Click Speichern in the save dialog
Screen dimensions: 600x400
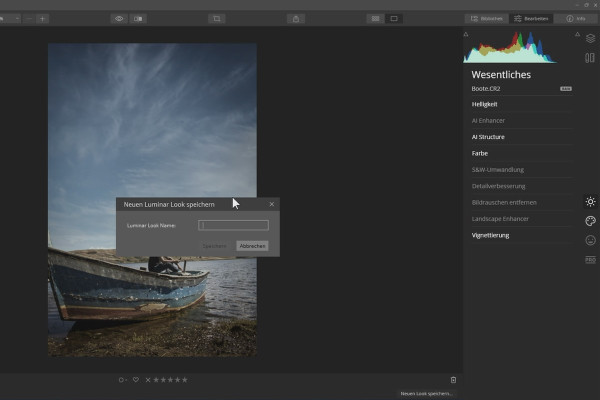point(214,246)
